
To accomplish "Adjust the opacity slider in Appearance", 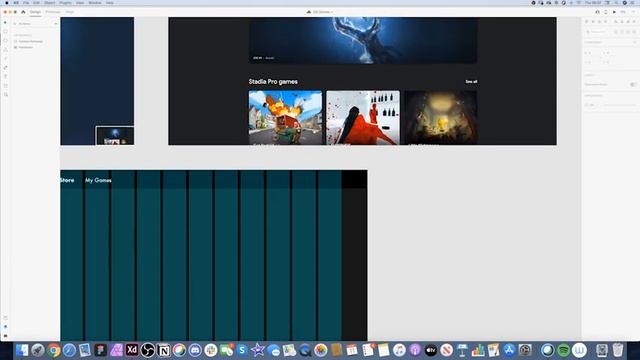I will 620,105.
